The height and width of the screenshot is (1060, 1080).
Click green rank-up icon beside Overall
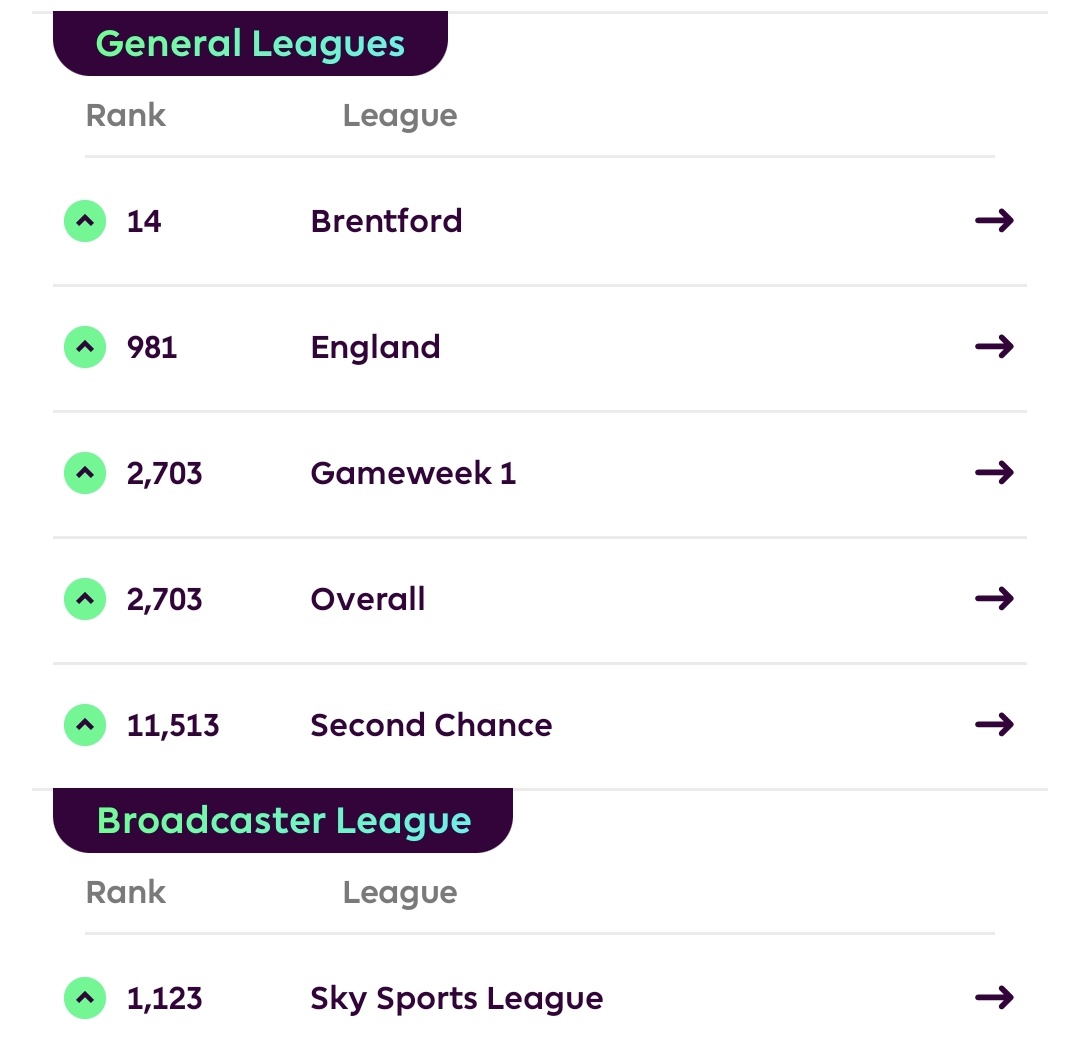85,599
